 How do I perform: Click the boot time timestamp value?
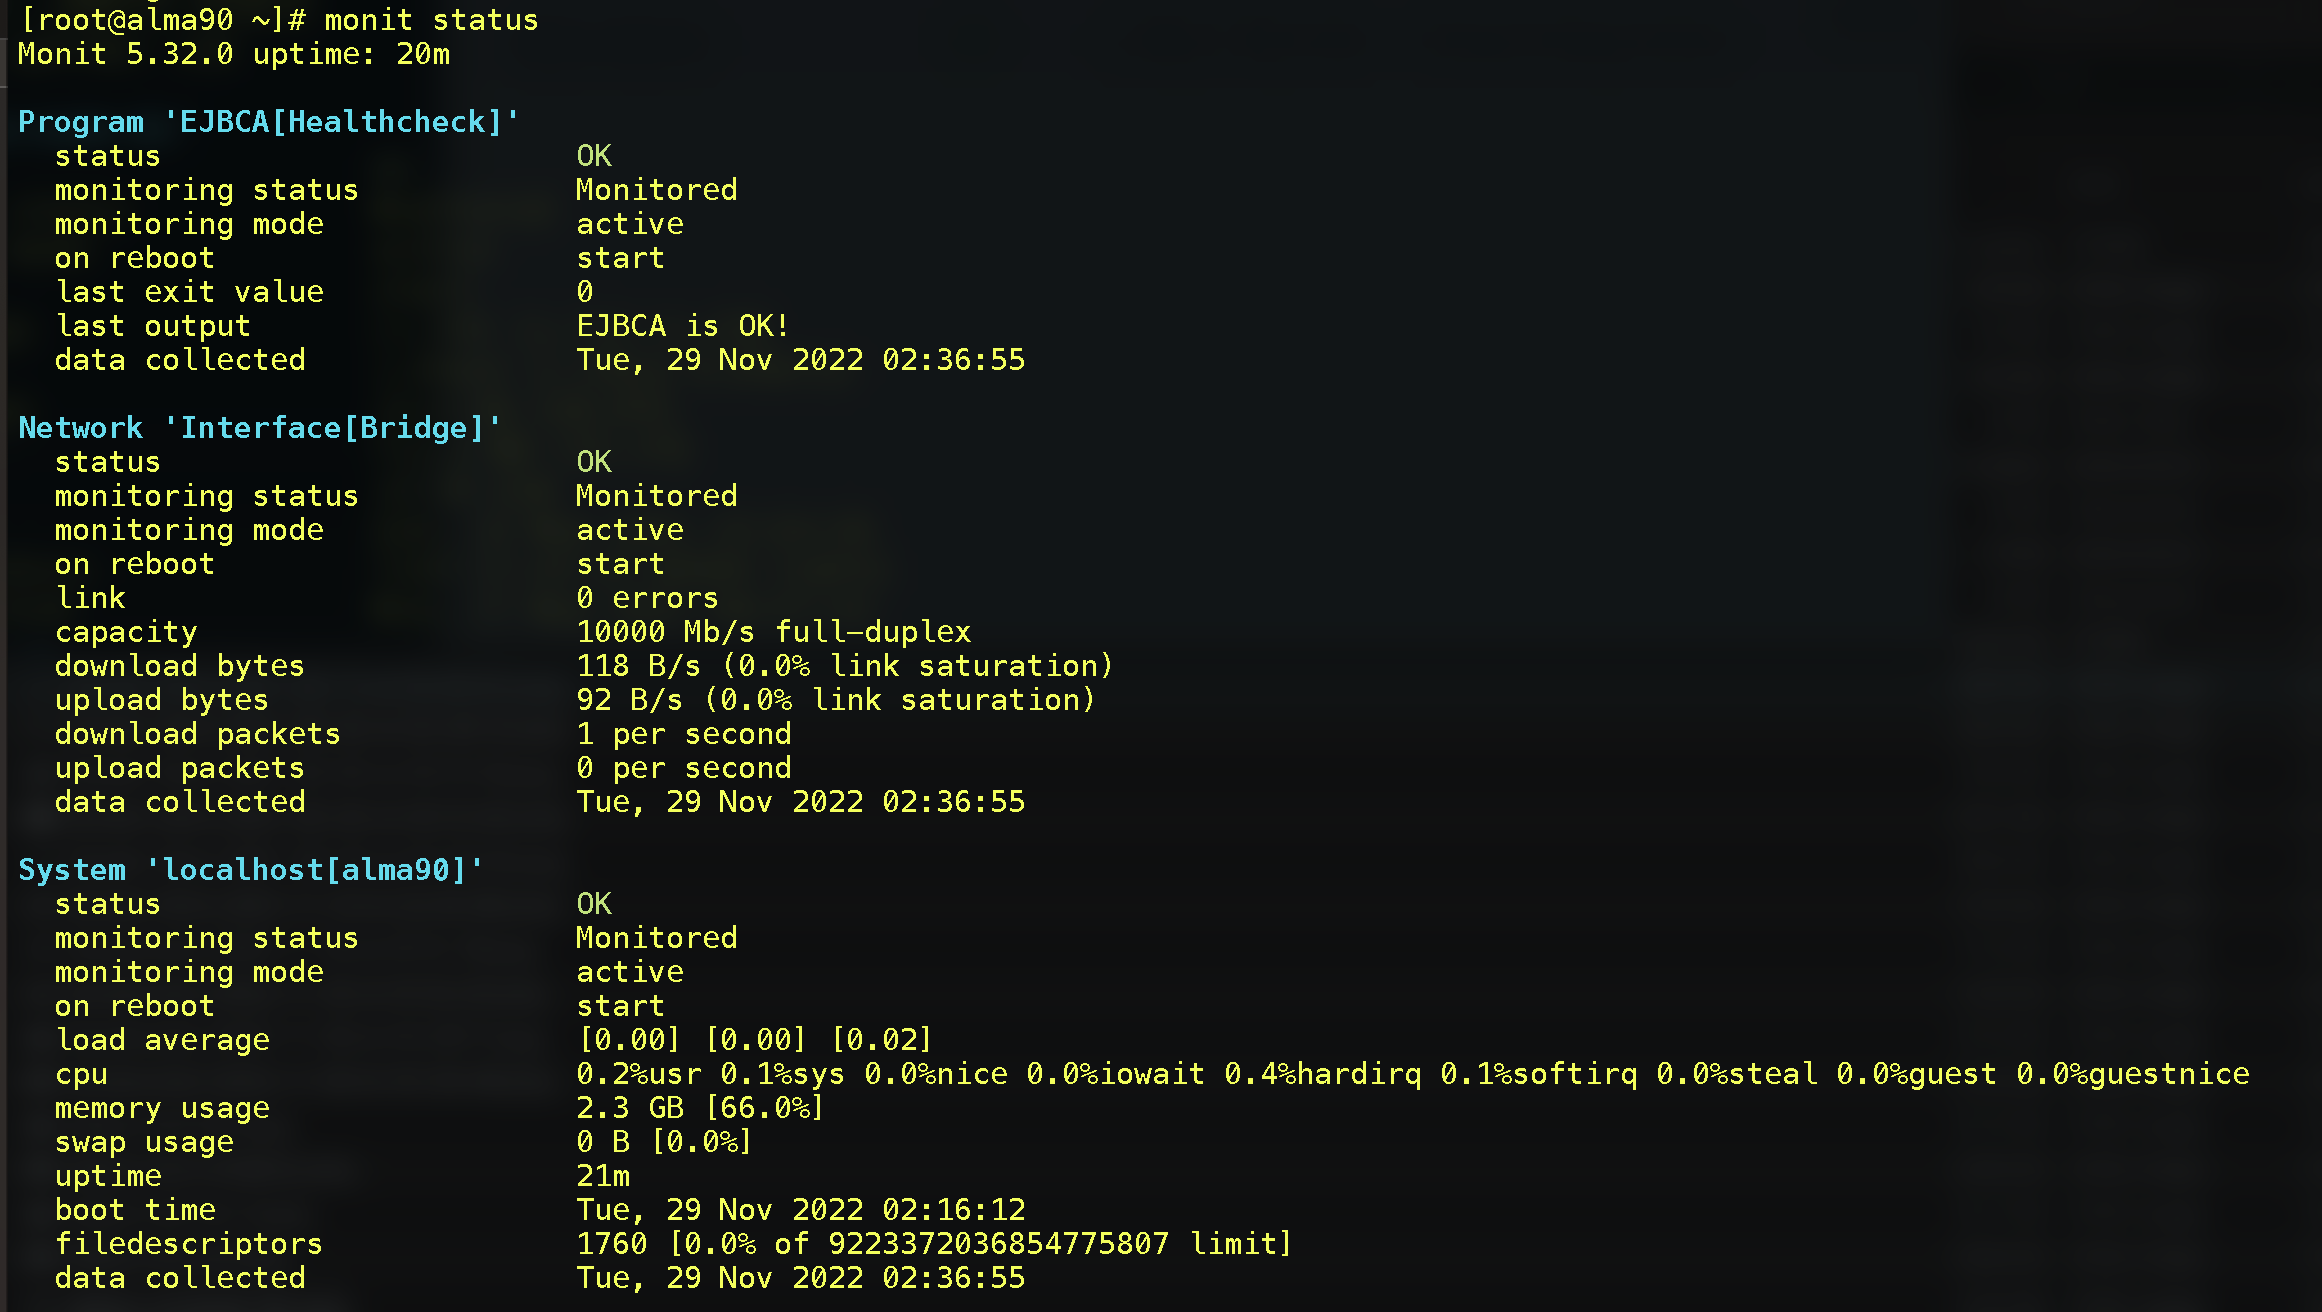coord(800,1210)
